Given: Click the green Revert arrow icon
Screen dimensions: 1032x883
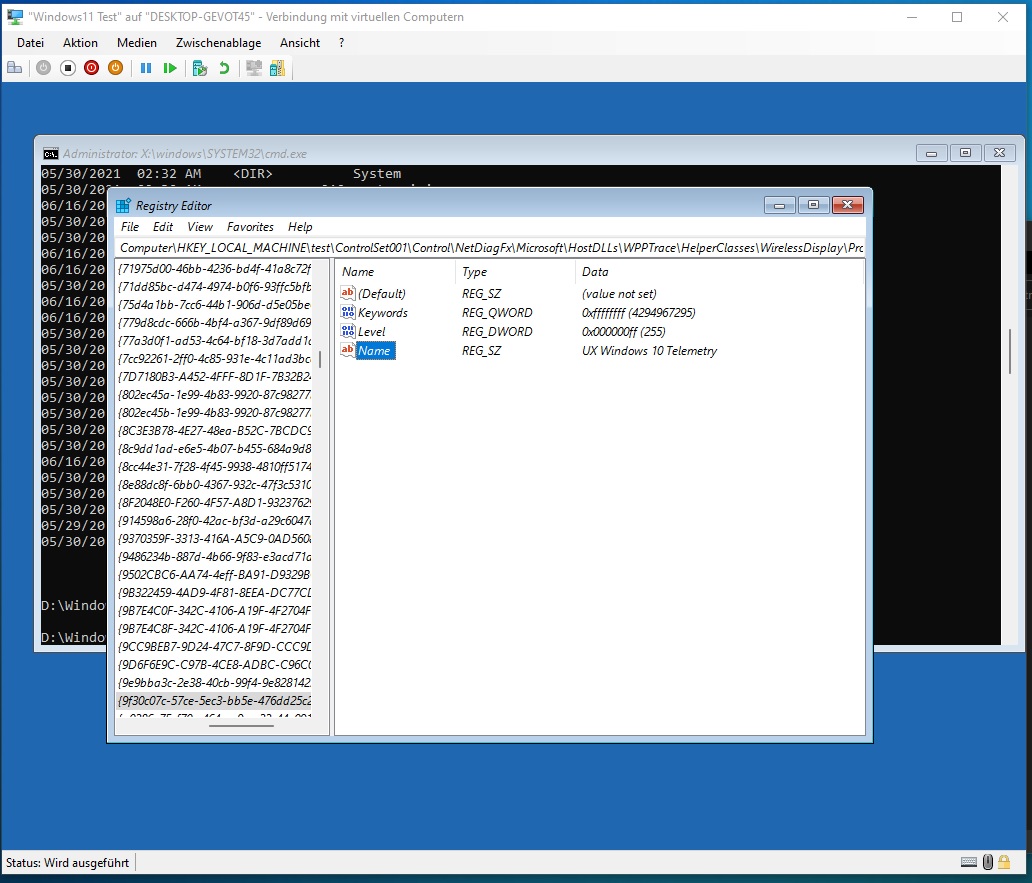Looking at the screenshot, I should coord(224,68).
